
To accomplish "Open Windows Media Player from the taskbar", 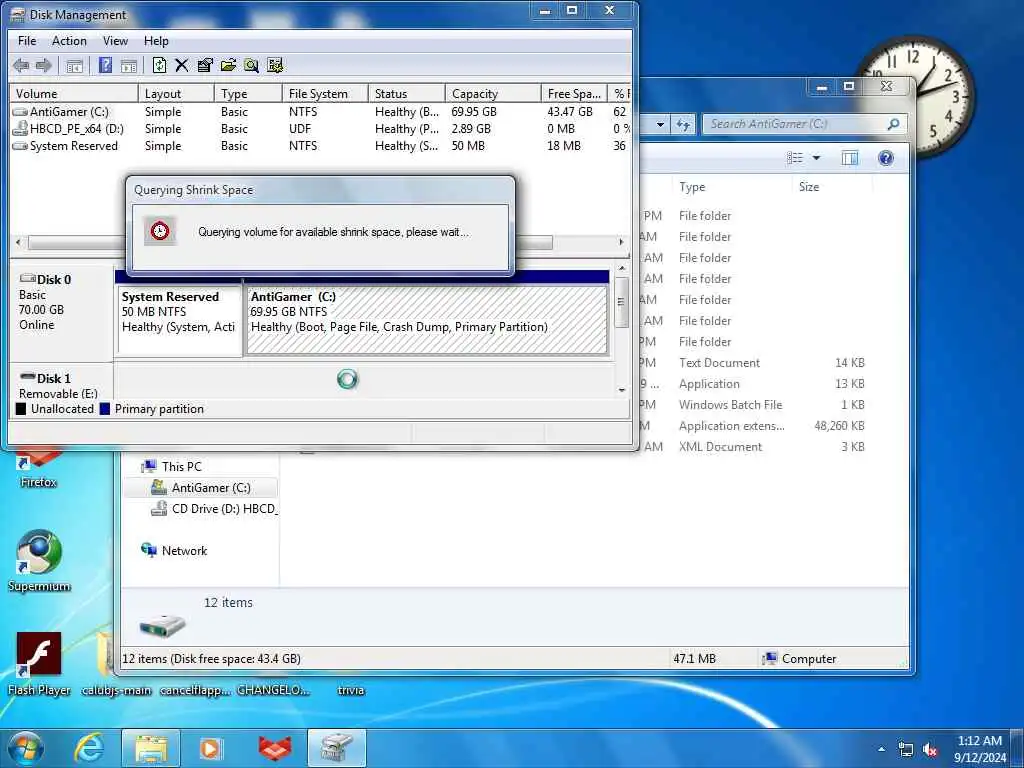I will (211, 748).
